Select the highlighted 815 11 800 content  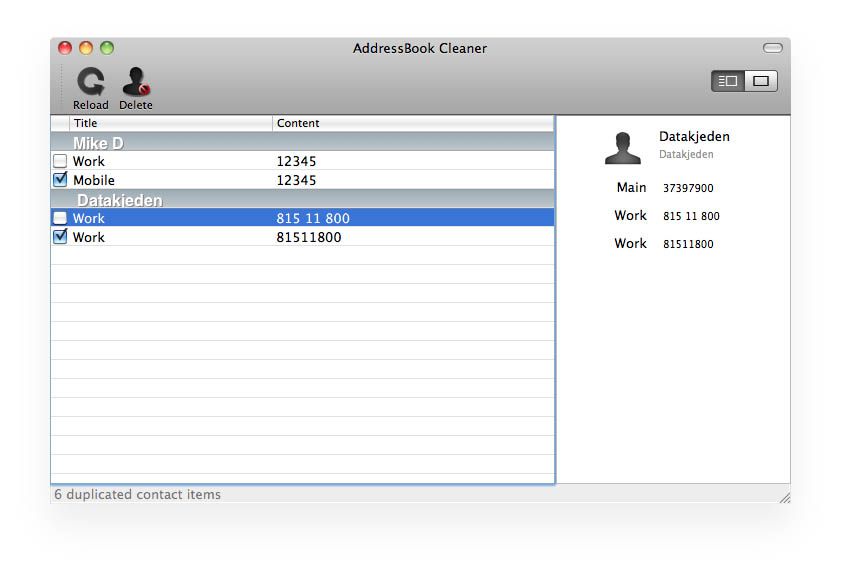click(313, 218)
